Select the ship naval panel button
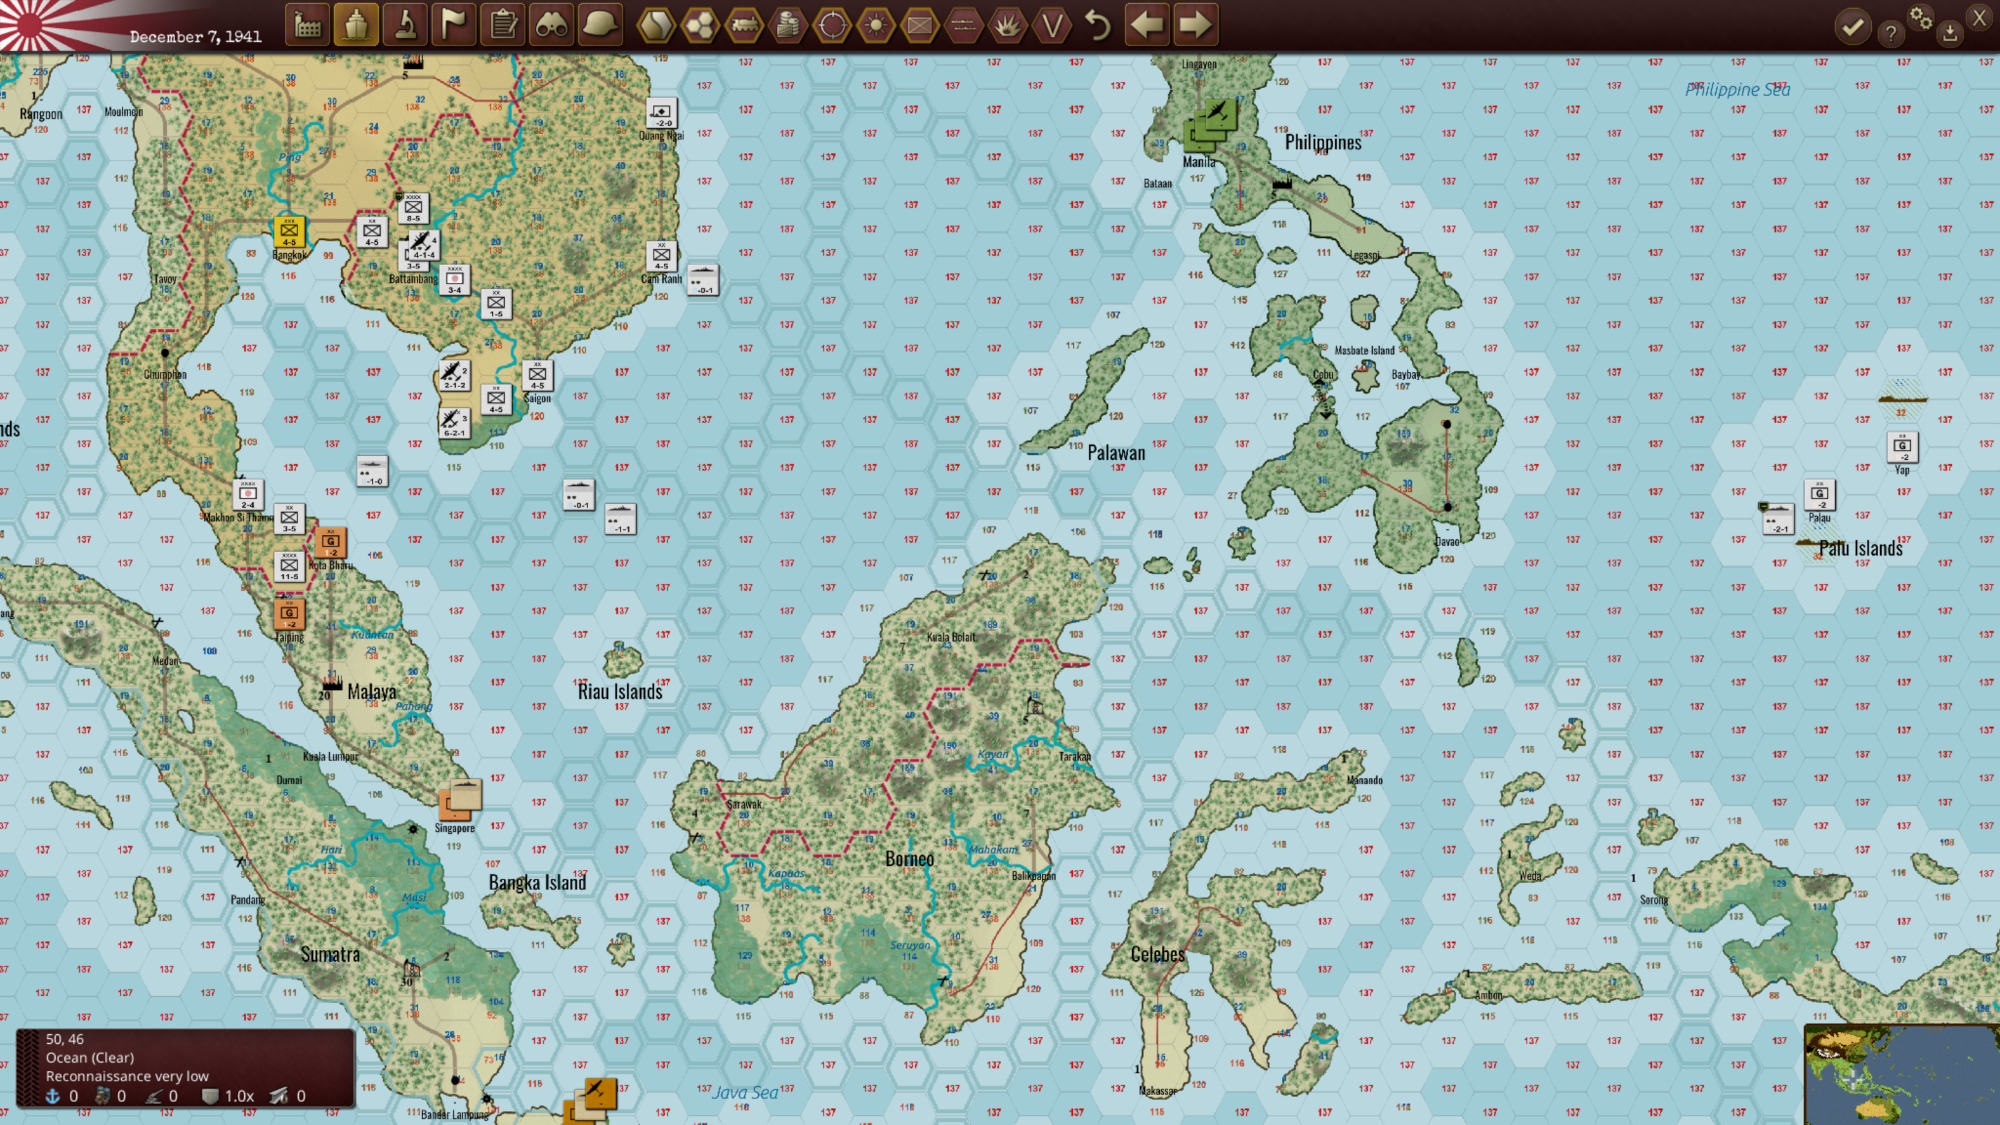Screen dimensions: 2000x1125 tap(356, 25)
